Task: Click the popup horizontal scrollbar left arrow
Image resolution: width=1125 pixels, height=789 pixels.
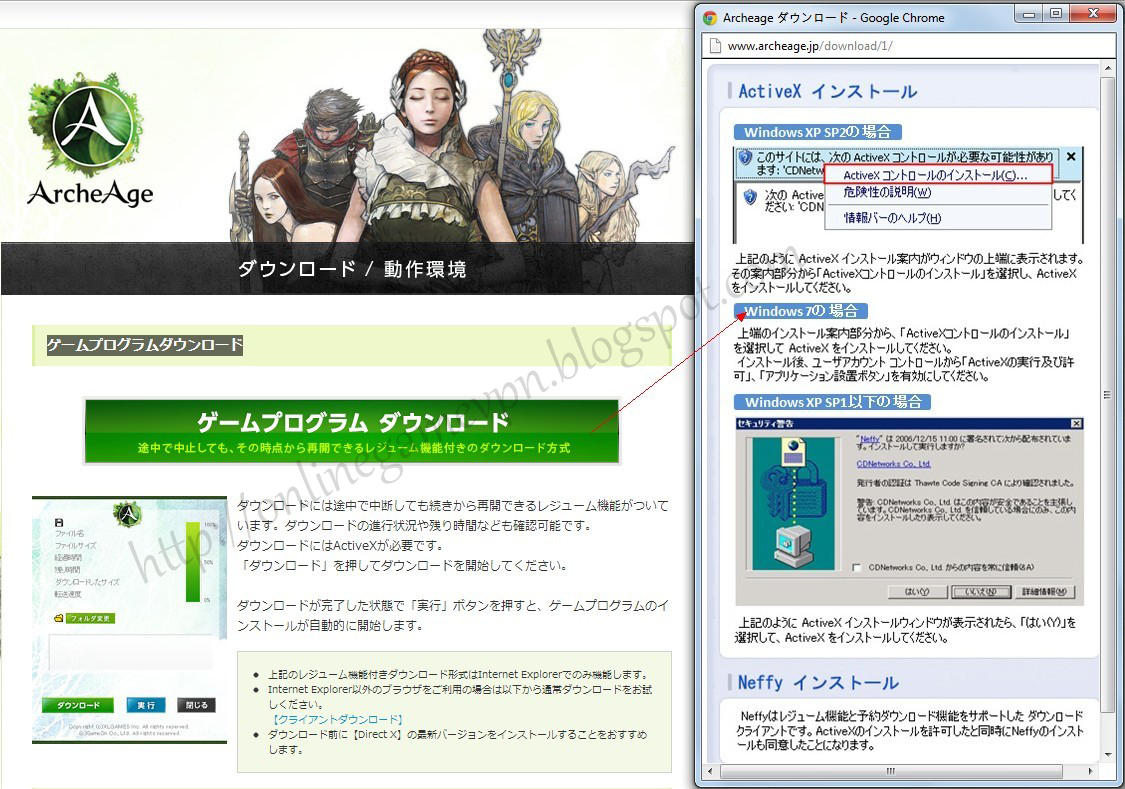Action: coord(711,771)
